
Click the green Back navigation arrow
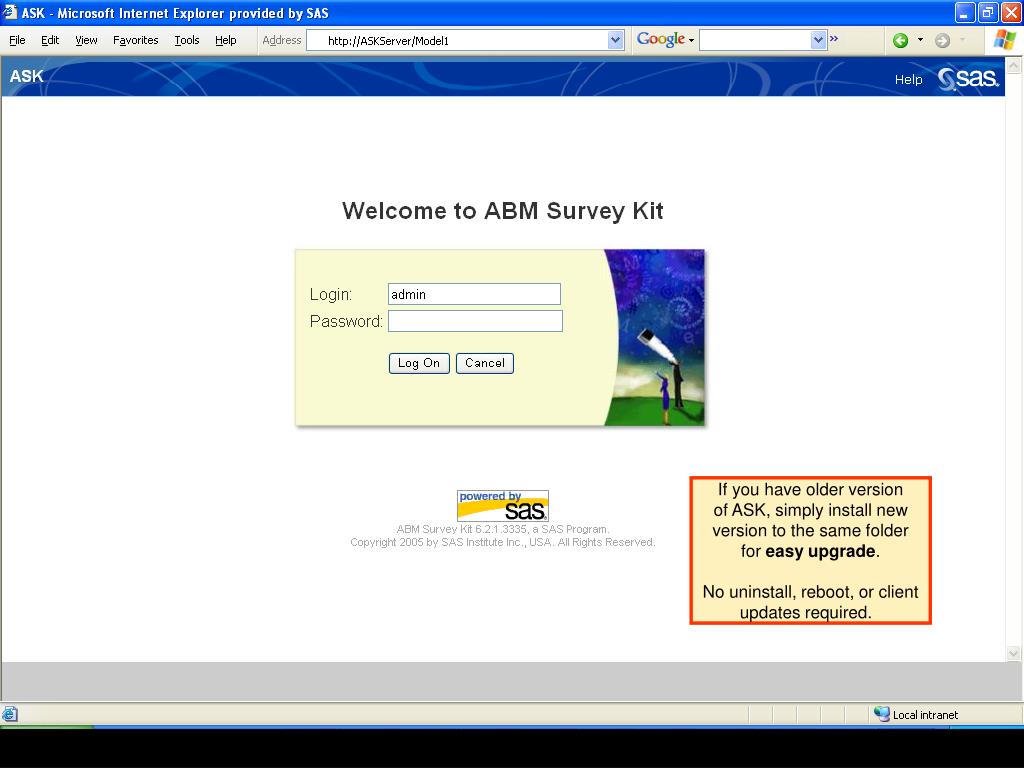point(900,40)
